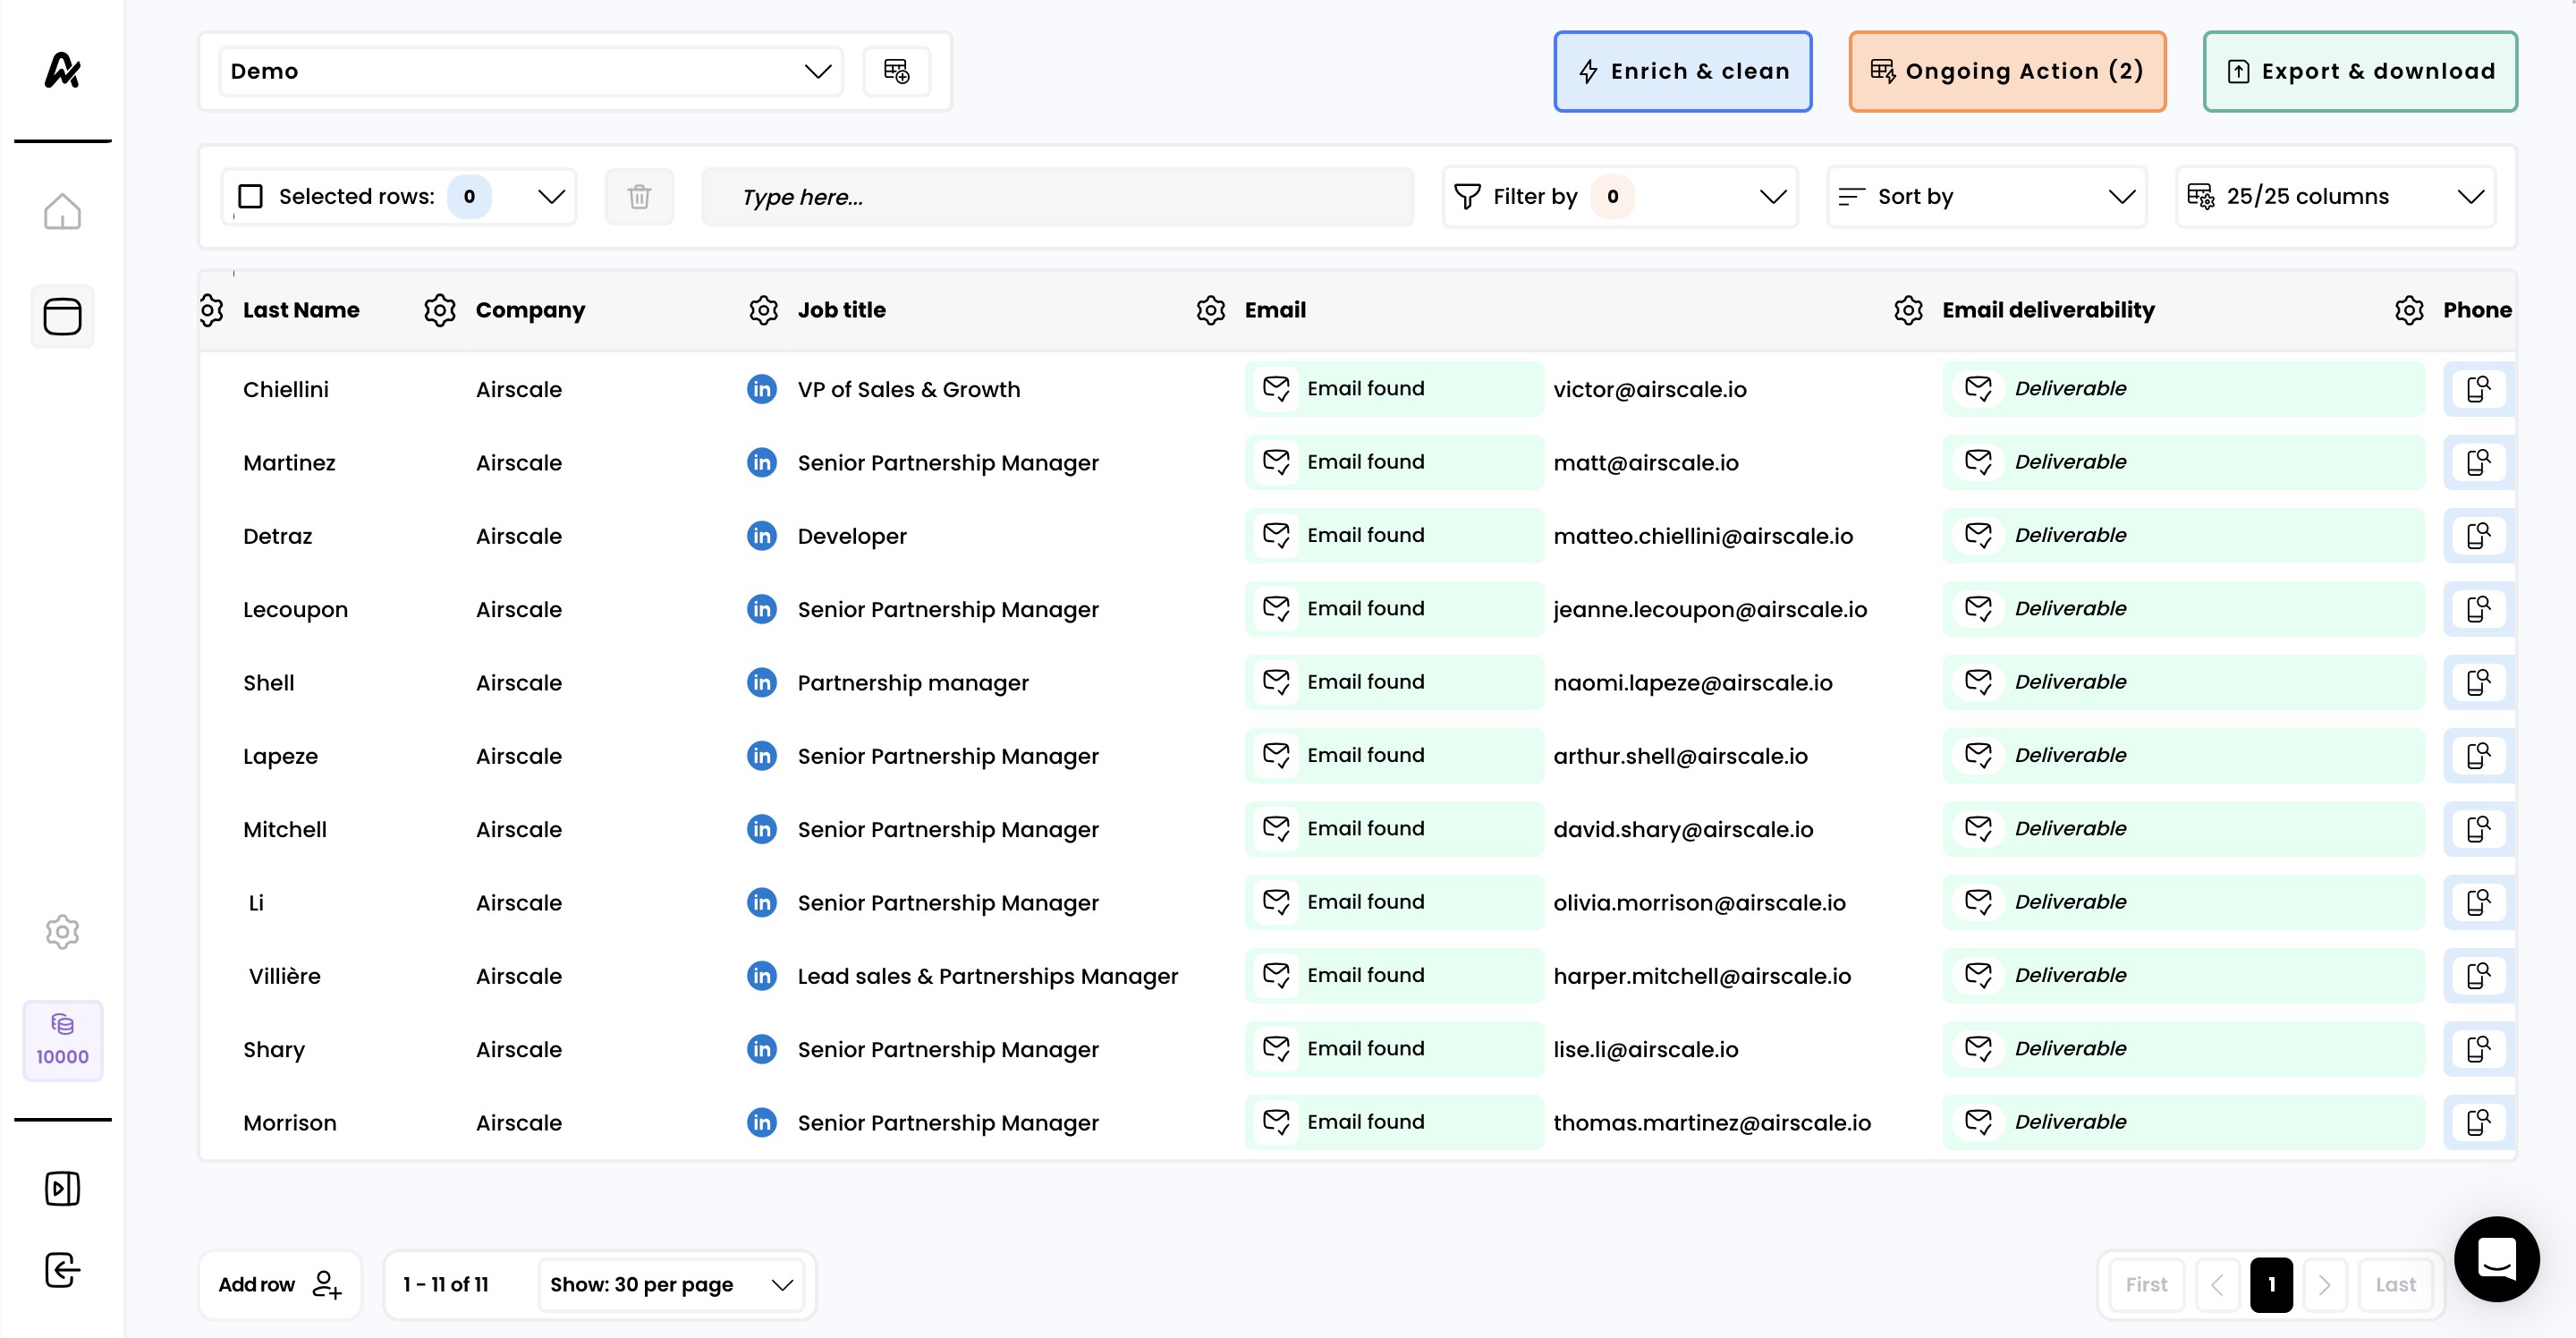This screenshot has width=2576, height=1338.
Task: Click the add table icon beside Demo
Action: [x=896, y=71]
